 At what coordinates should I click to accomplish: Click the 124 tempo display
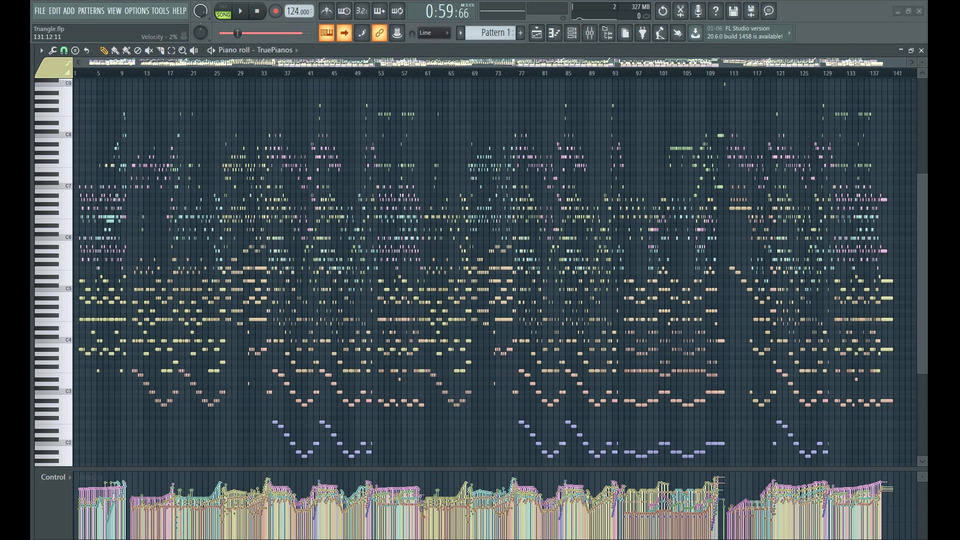coord(298,11)
